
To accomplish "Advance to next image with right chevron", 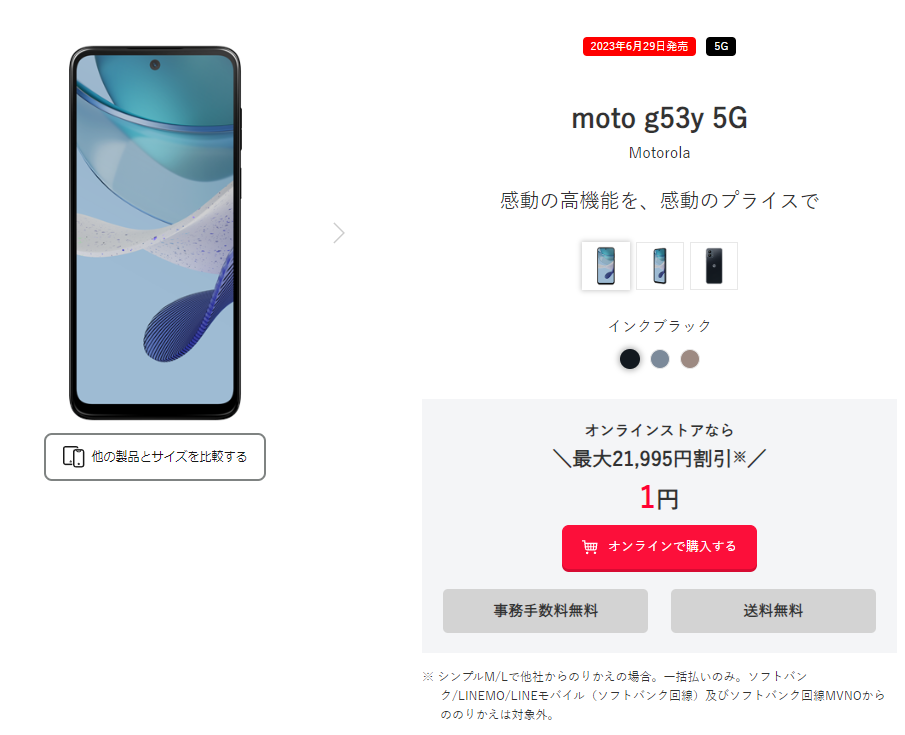I will [x=339, y=233].
